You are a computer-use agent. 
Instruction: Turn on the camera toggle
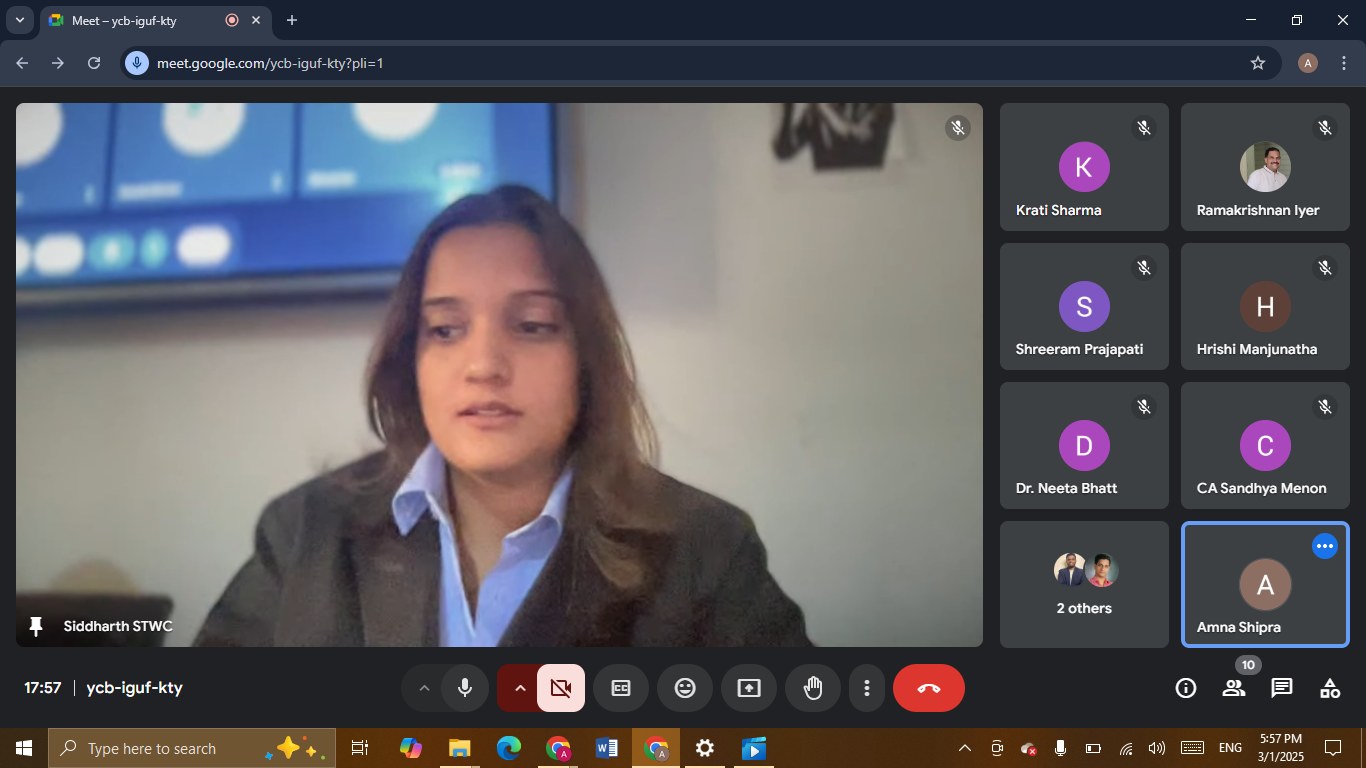pos(561,688)
